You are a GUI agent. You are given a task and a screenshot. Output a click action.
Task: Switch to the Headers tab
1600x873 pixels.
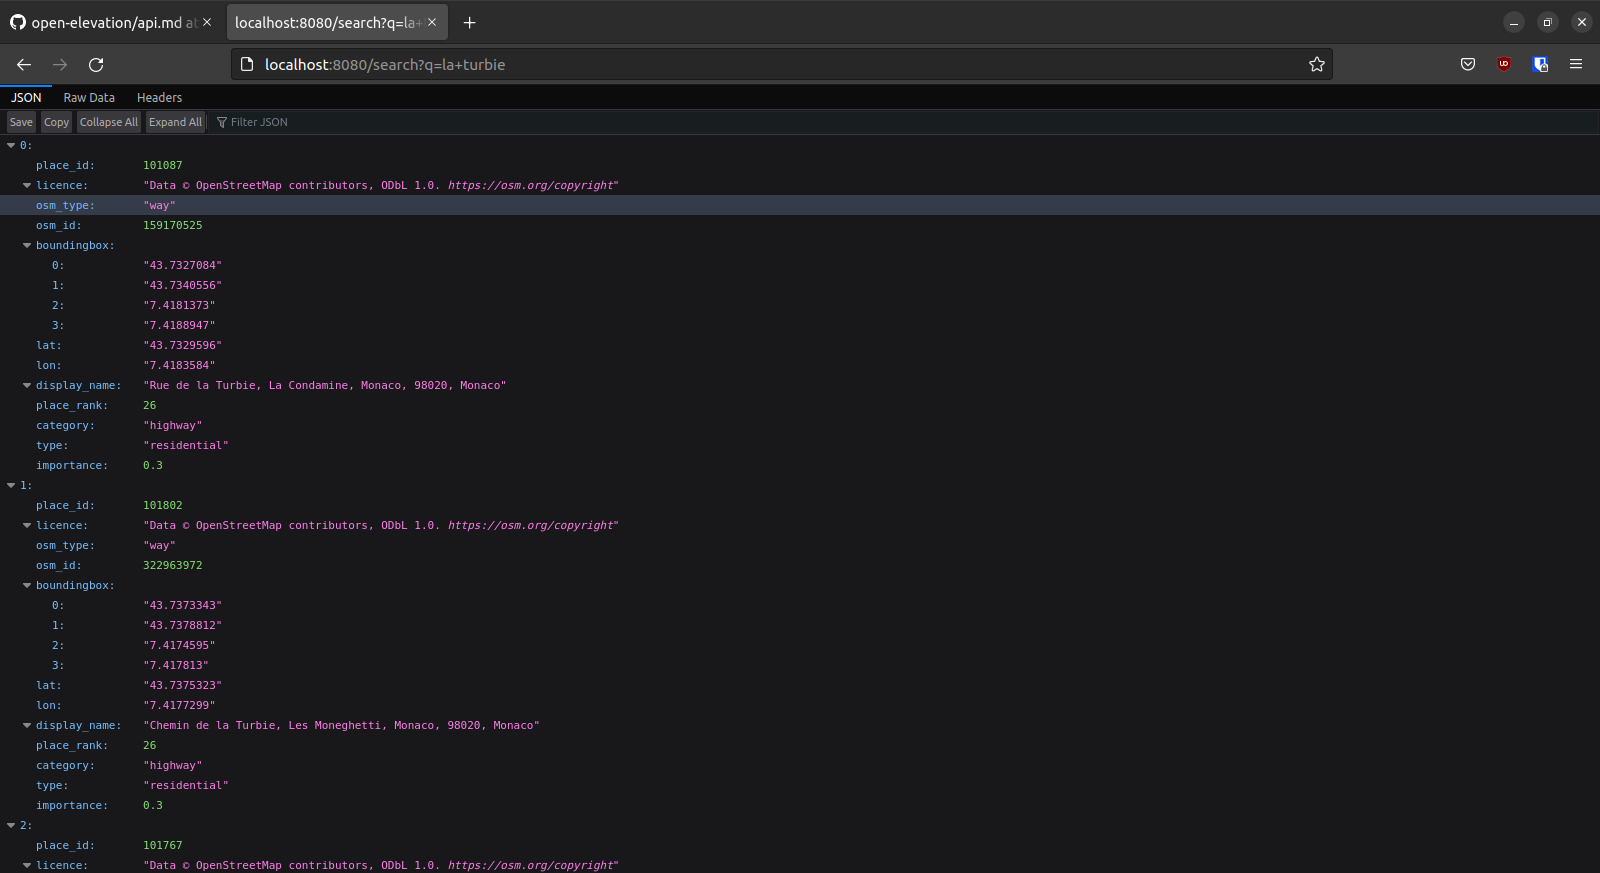(x=159, y=98)
